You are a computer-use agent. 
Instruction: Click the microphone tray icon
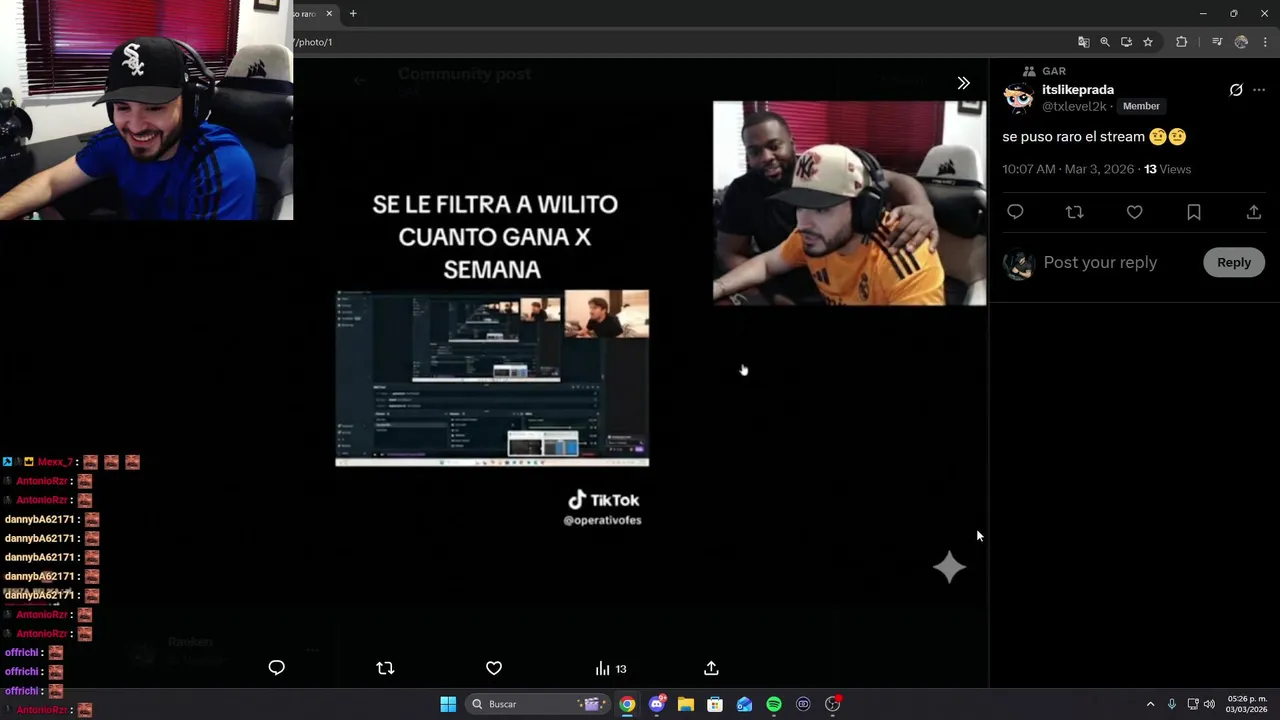[1171, 704]
